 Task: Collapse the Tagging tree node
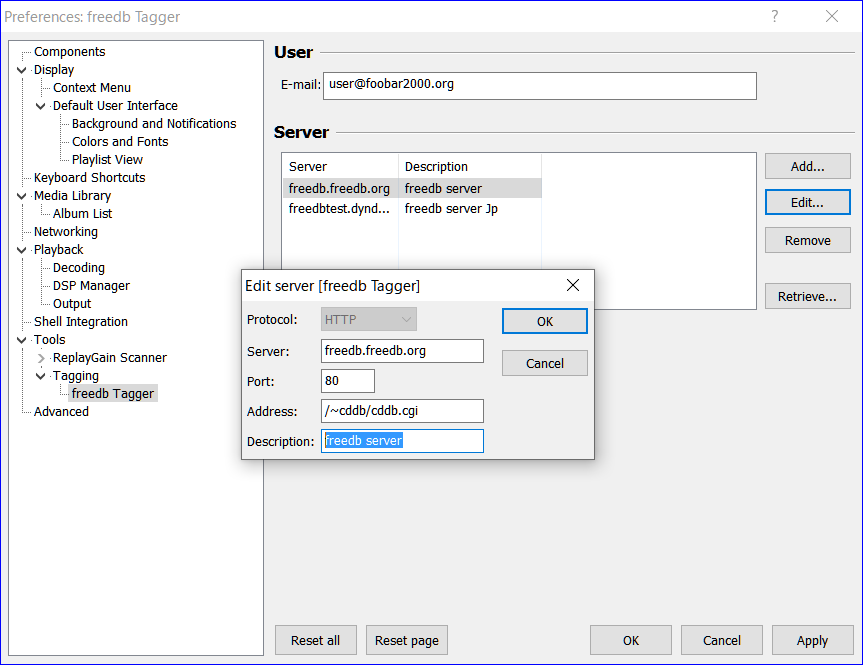[40, 376]
